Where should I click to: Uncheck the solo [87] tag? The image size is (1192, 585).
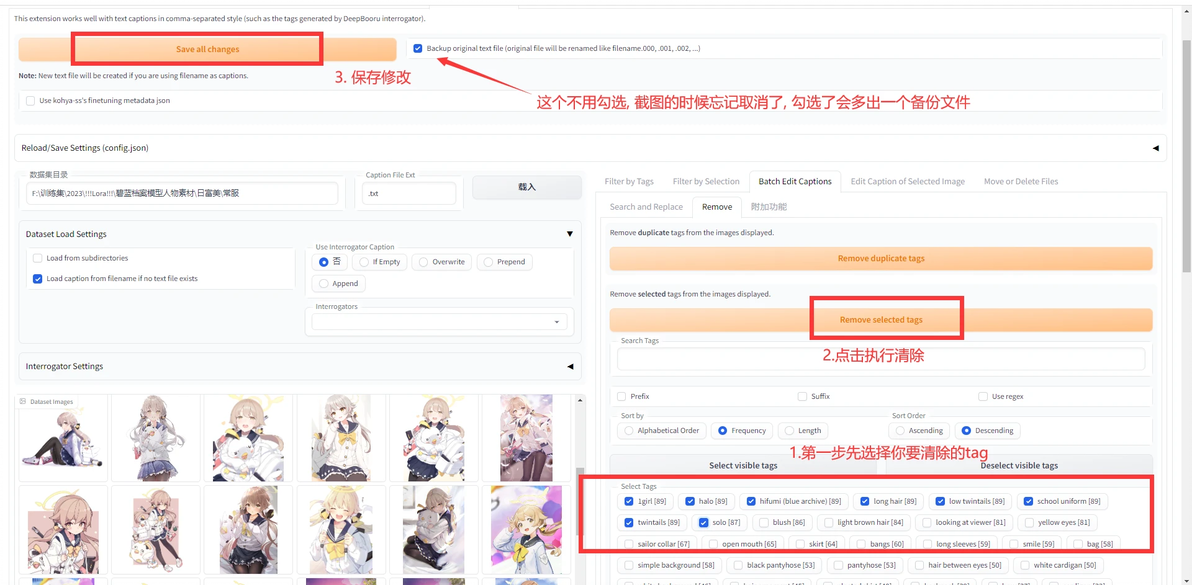[704, 523]
